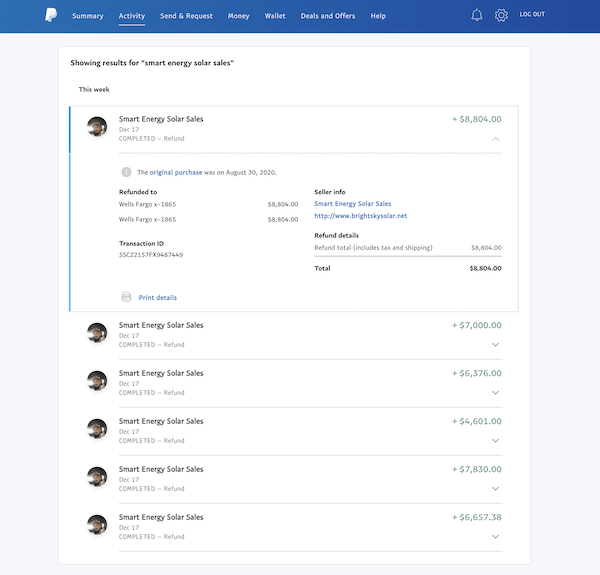
Task: Open the Money tab
Action: pyautogui.click(x=238, y=16)
